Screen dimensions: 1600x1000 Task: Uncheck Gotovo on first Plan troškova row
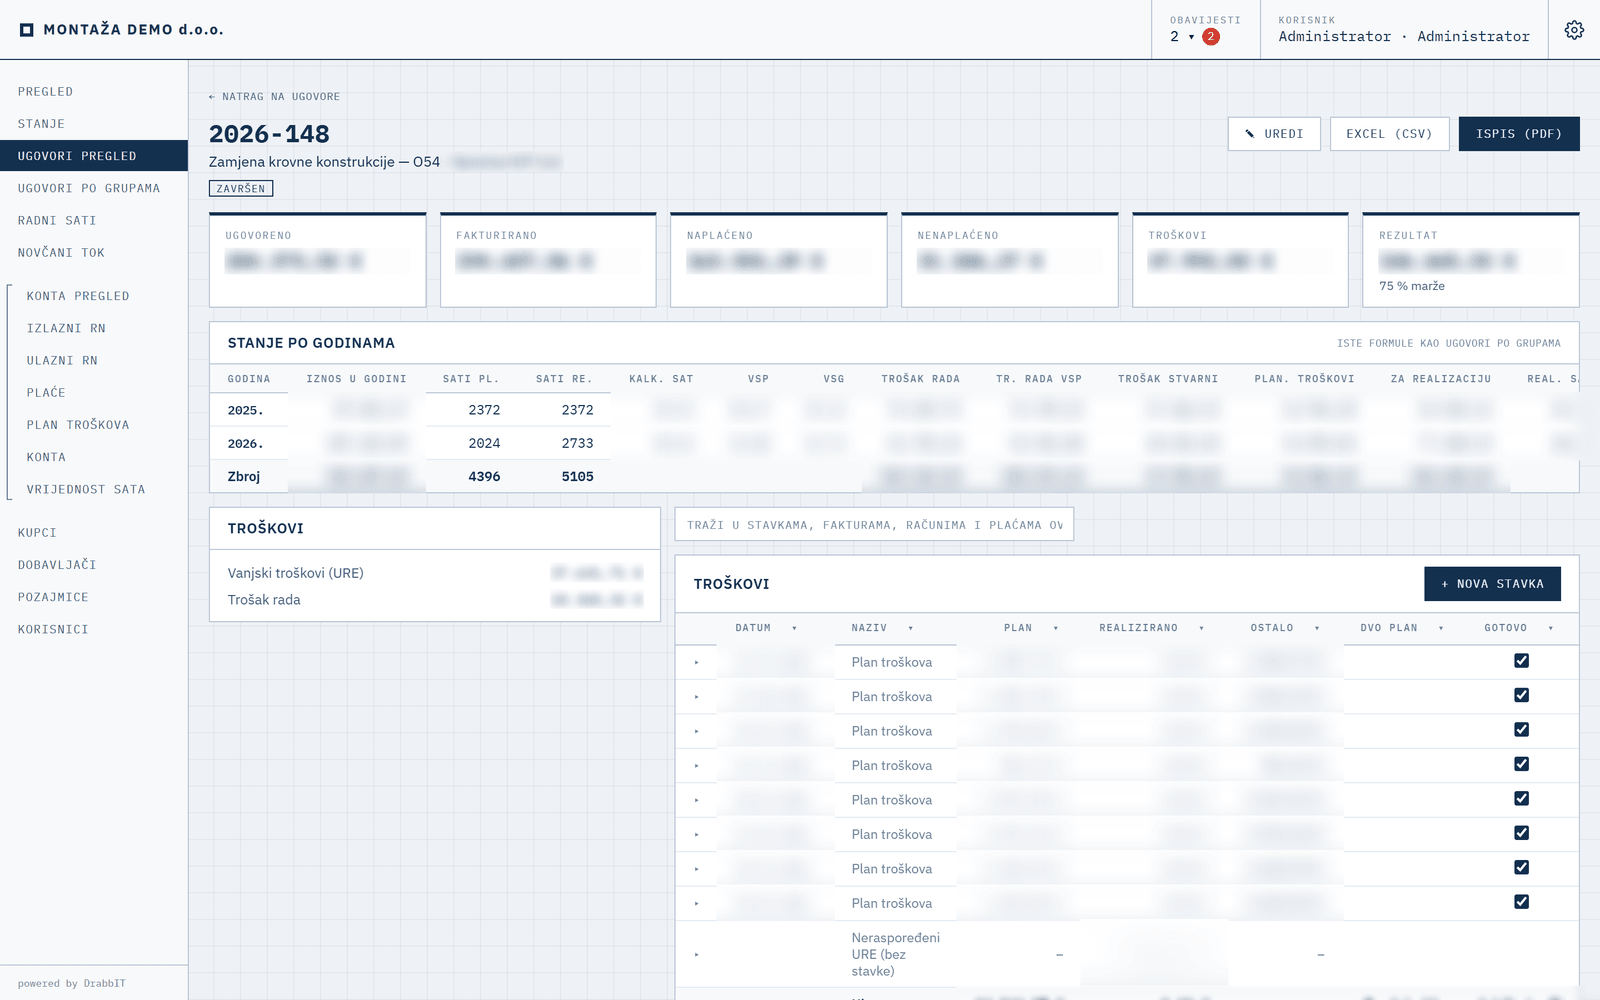click(x=1522, y=661)
